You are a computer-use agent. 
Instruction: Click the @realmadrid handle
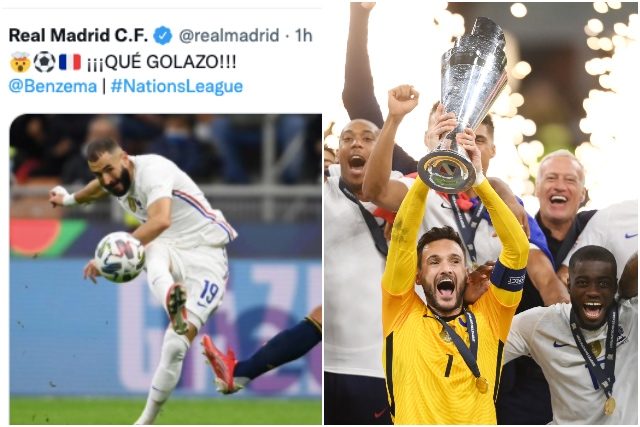(x=229, y=36)
